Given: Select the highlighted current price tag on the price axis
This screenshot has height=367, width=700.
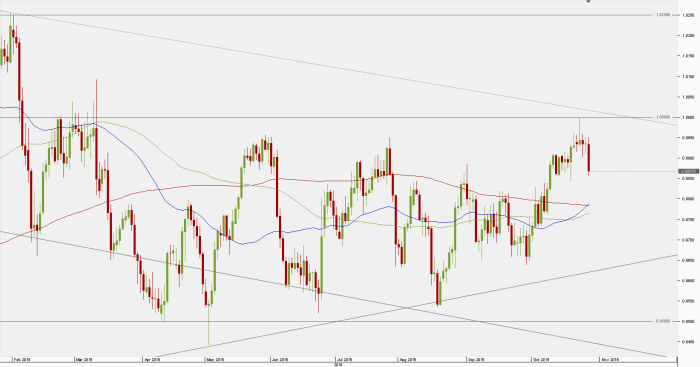Looking at the screenshot, I should coord(688,171).
